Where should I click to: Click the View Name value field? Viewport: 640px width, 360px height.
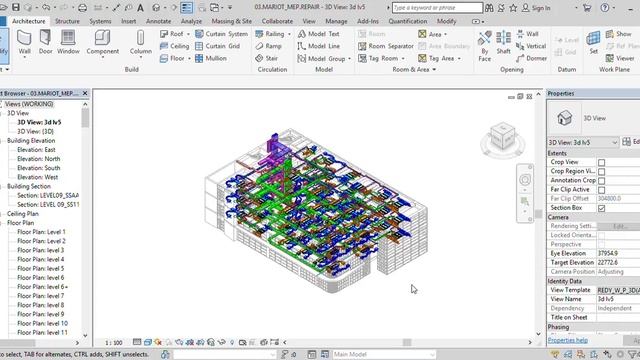coord(618,299)
